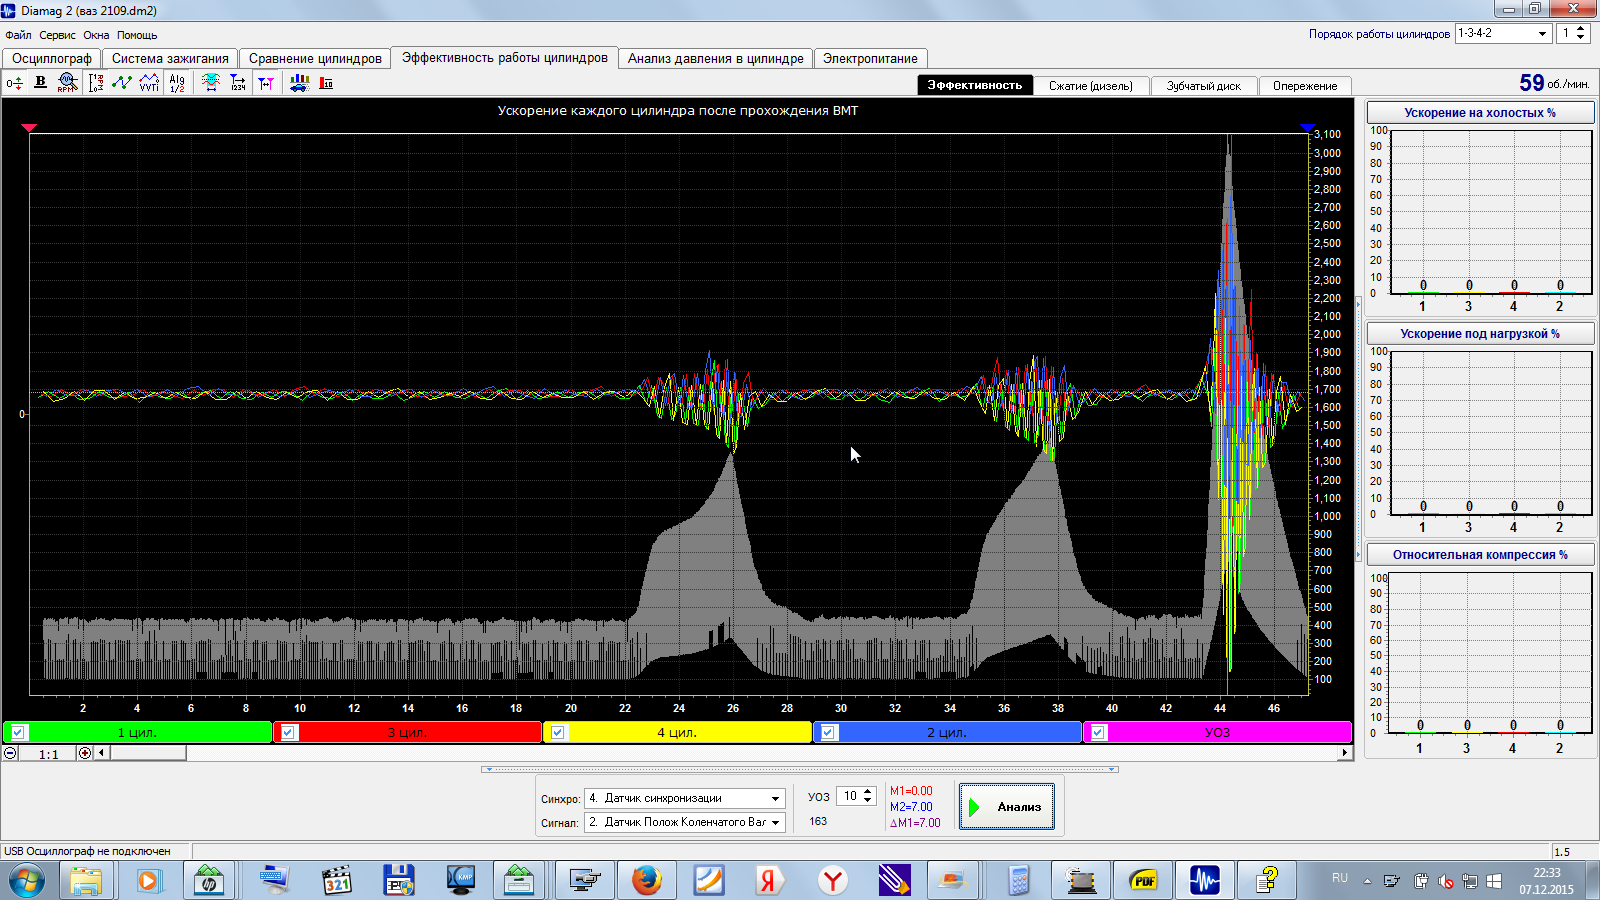Open the Файл menu
Image resolution: width=1600 pixels, height=900 pixels.
[x=18, y=35]
